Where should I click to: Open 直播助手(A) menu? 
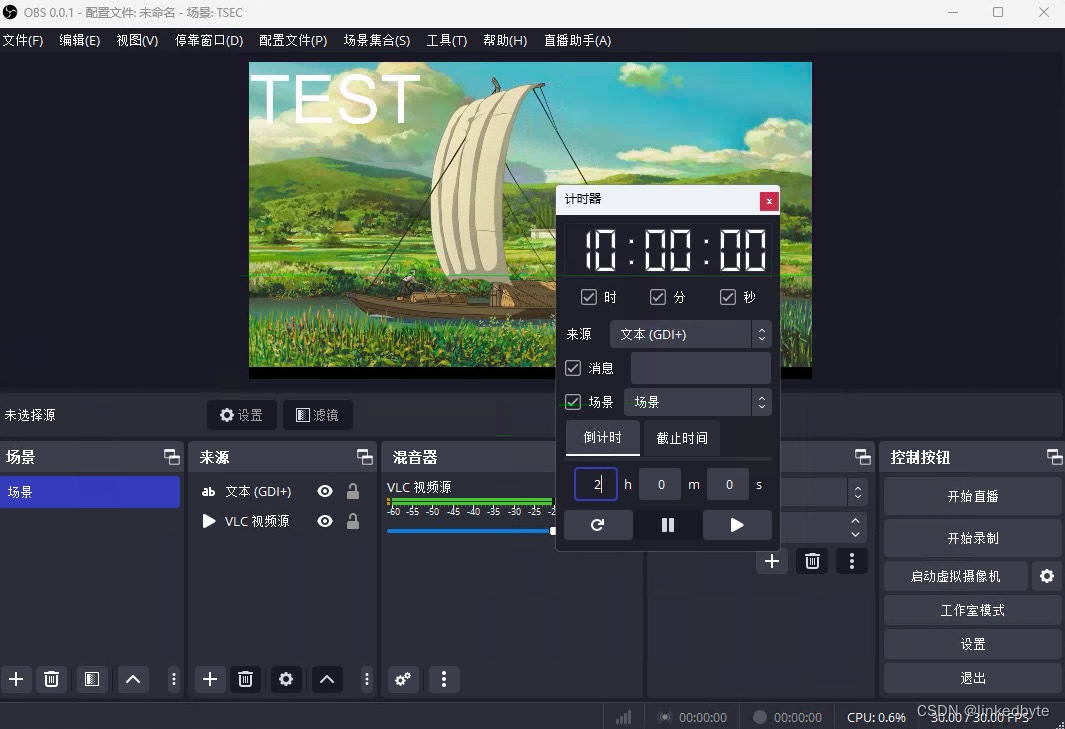click(577, 40)
